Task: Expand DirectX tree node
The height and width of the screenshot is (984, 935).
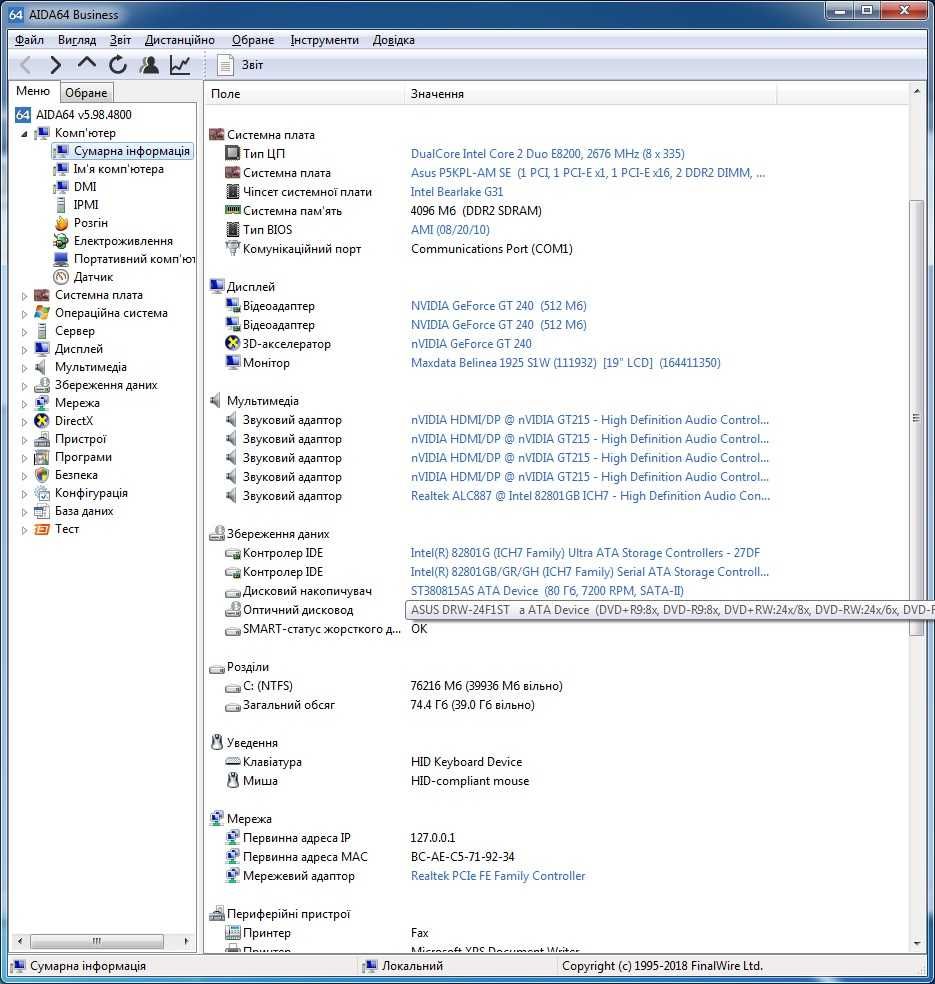Action: click(x=24, y=422)
